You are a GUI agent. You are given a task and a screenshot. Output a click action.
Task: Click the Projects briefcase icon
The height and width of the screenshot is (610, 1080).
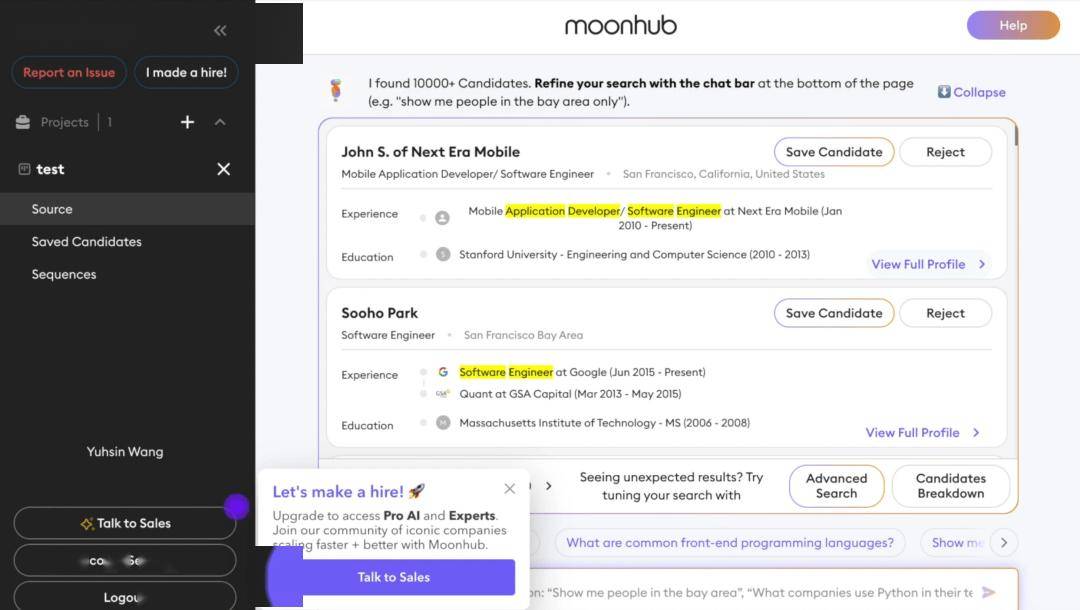coord(23,122)
